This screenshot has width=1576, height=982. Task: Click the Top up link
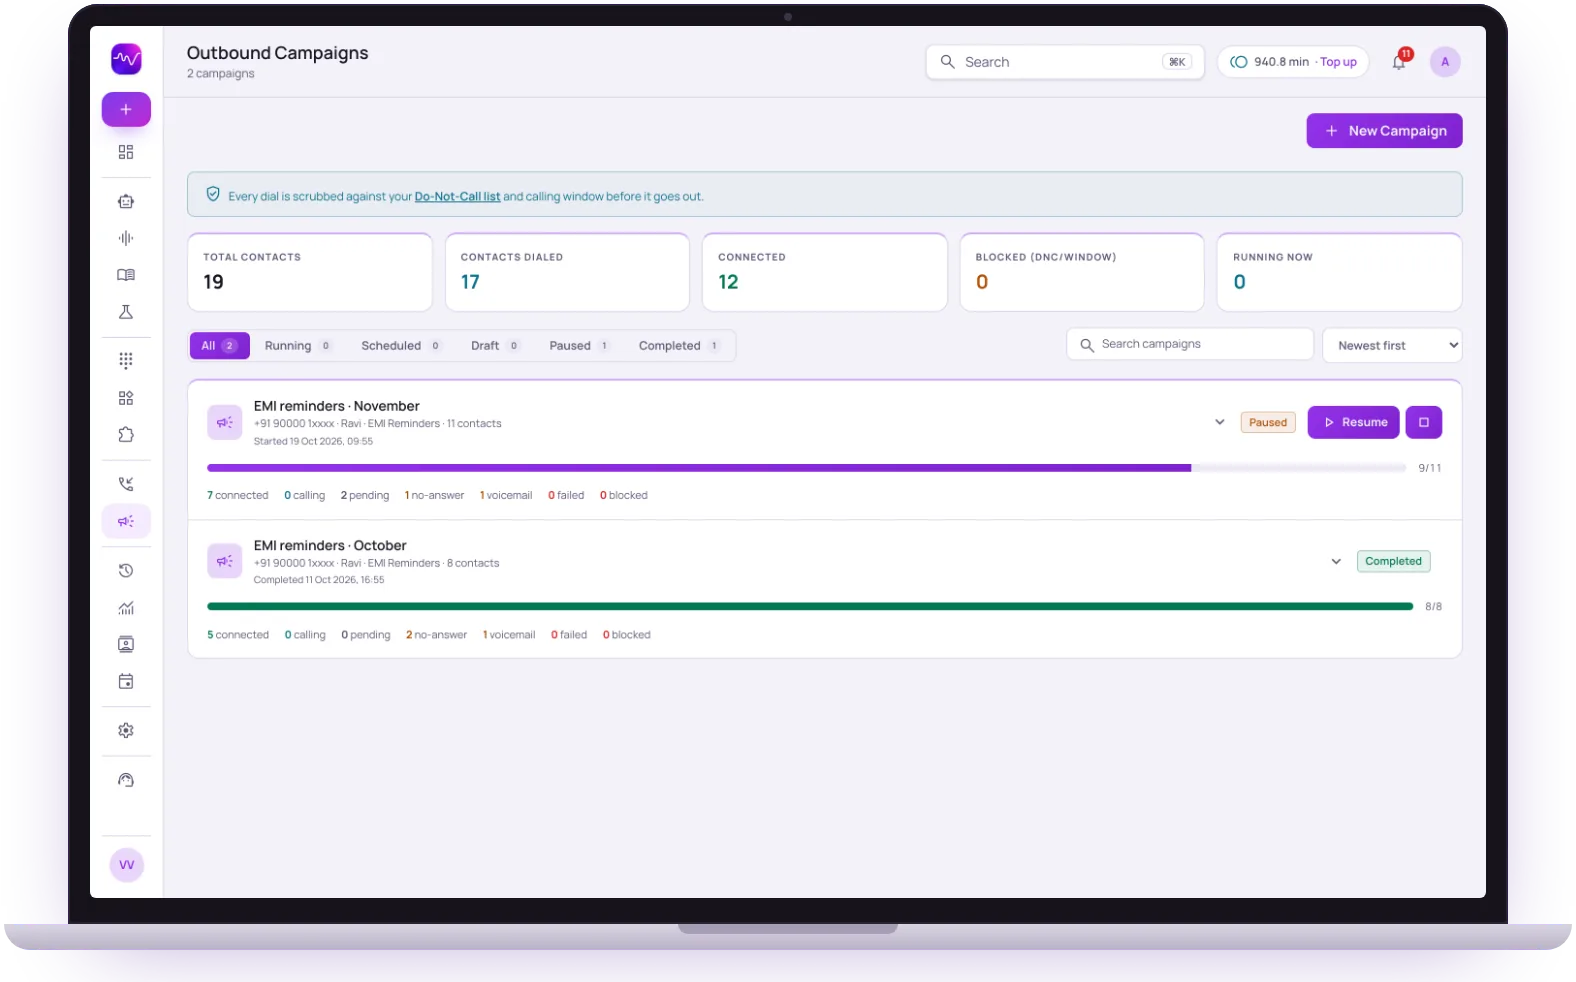[1338, 62]
